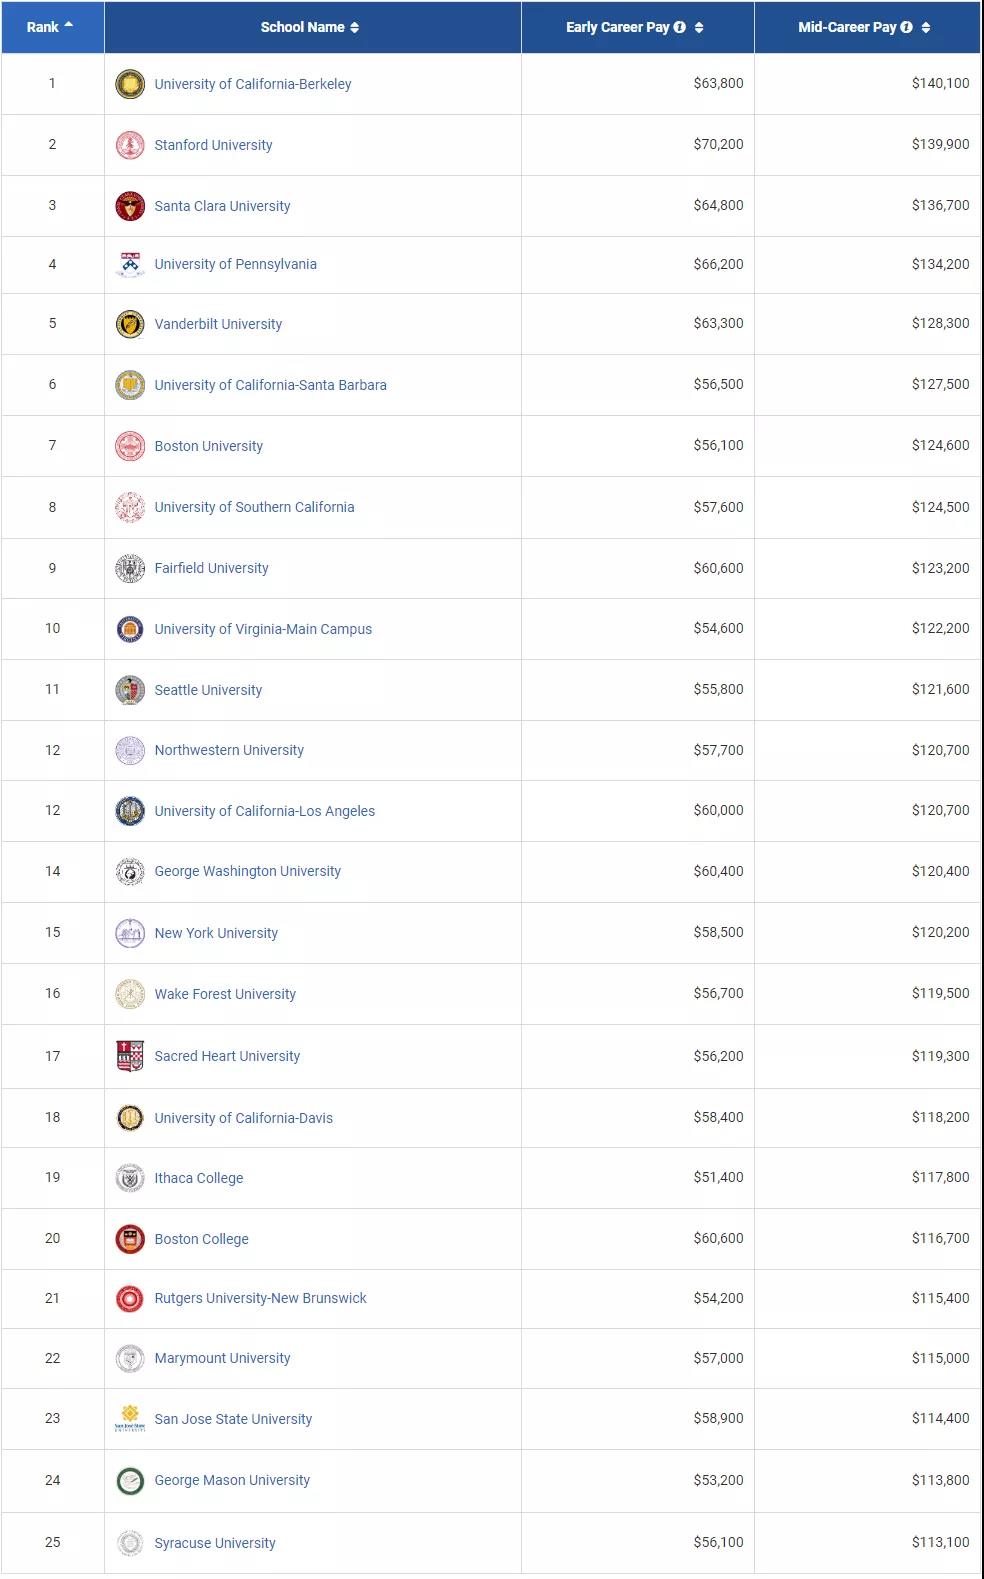Click the Mid-Career Pay column header

[x=847, y=27]
